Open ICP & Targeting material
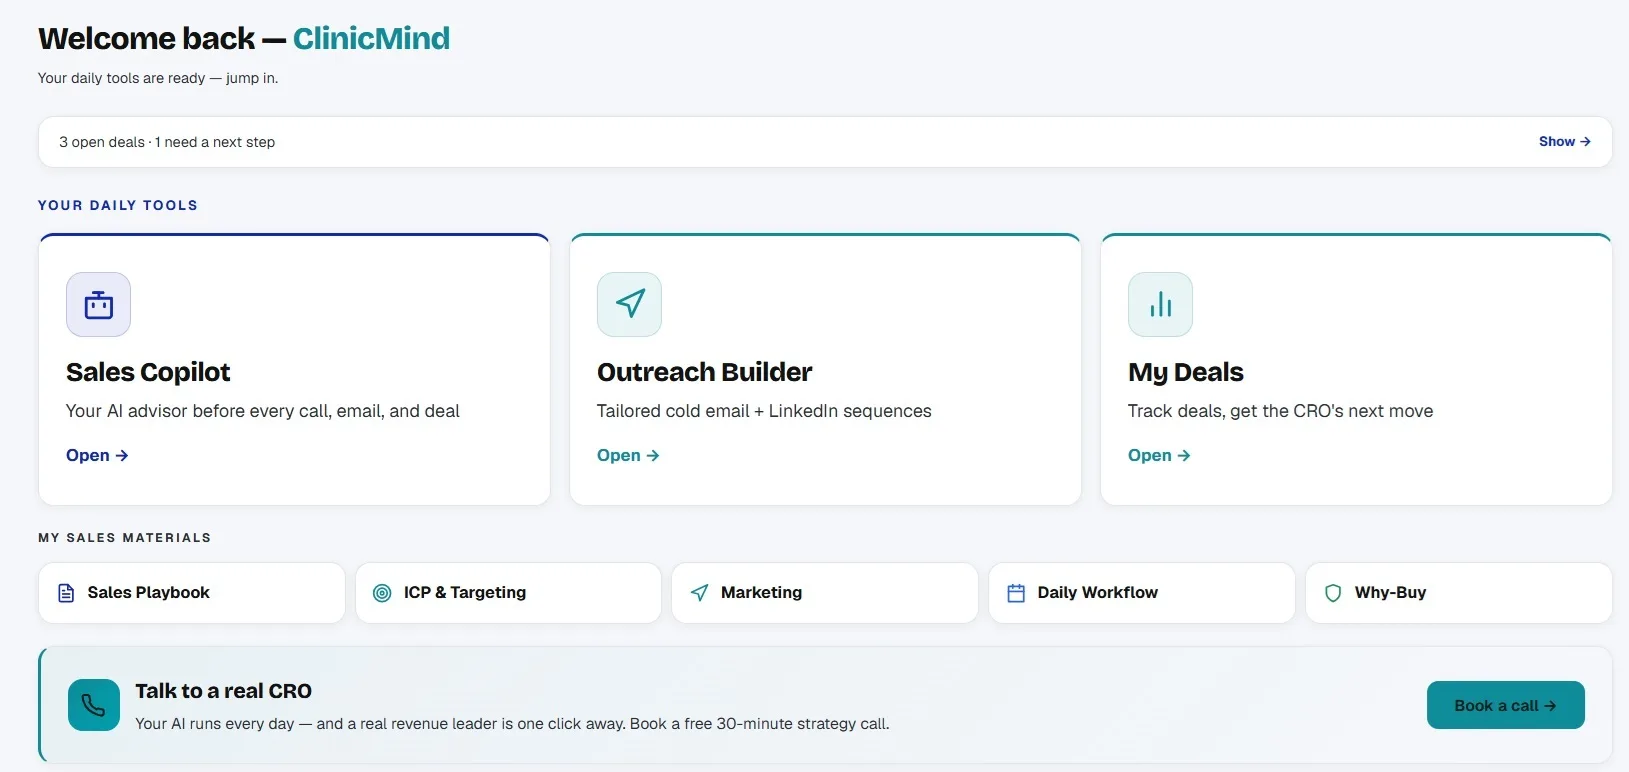Image resolution: width=1629 pixels, height=772 pixels. click(x=508, y=593)
